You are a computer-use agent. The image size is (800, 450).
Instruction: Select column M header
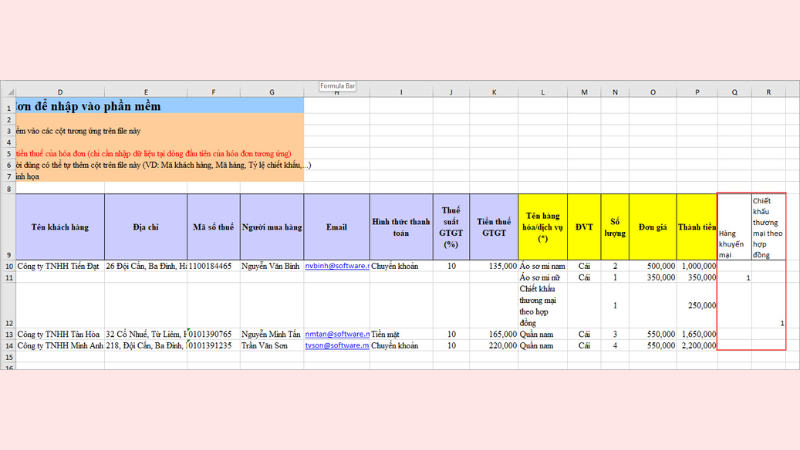tap(584, 92)
